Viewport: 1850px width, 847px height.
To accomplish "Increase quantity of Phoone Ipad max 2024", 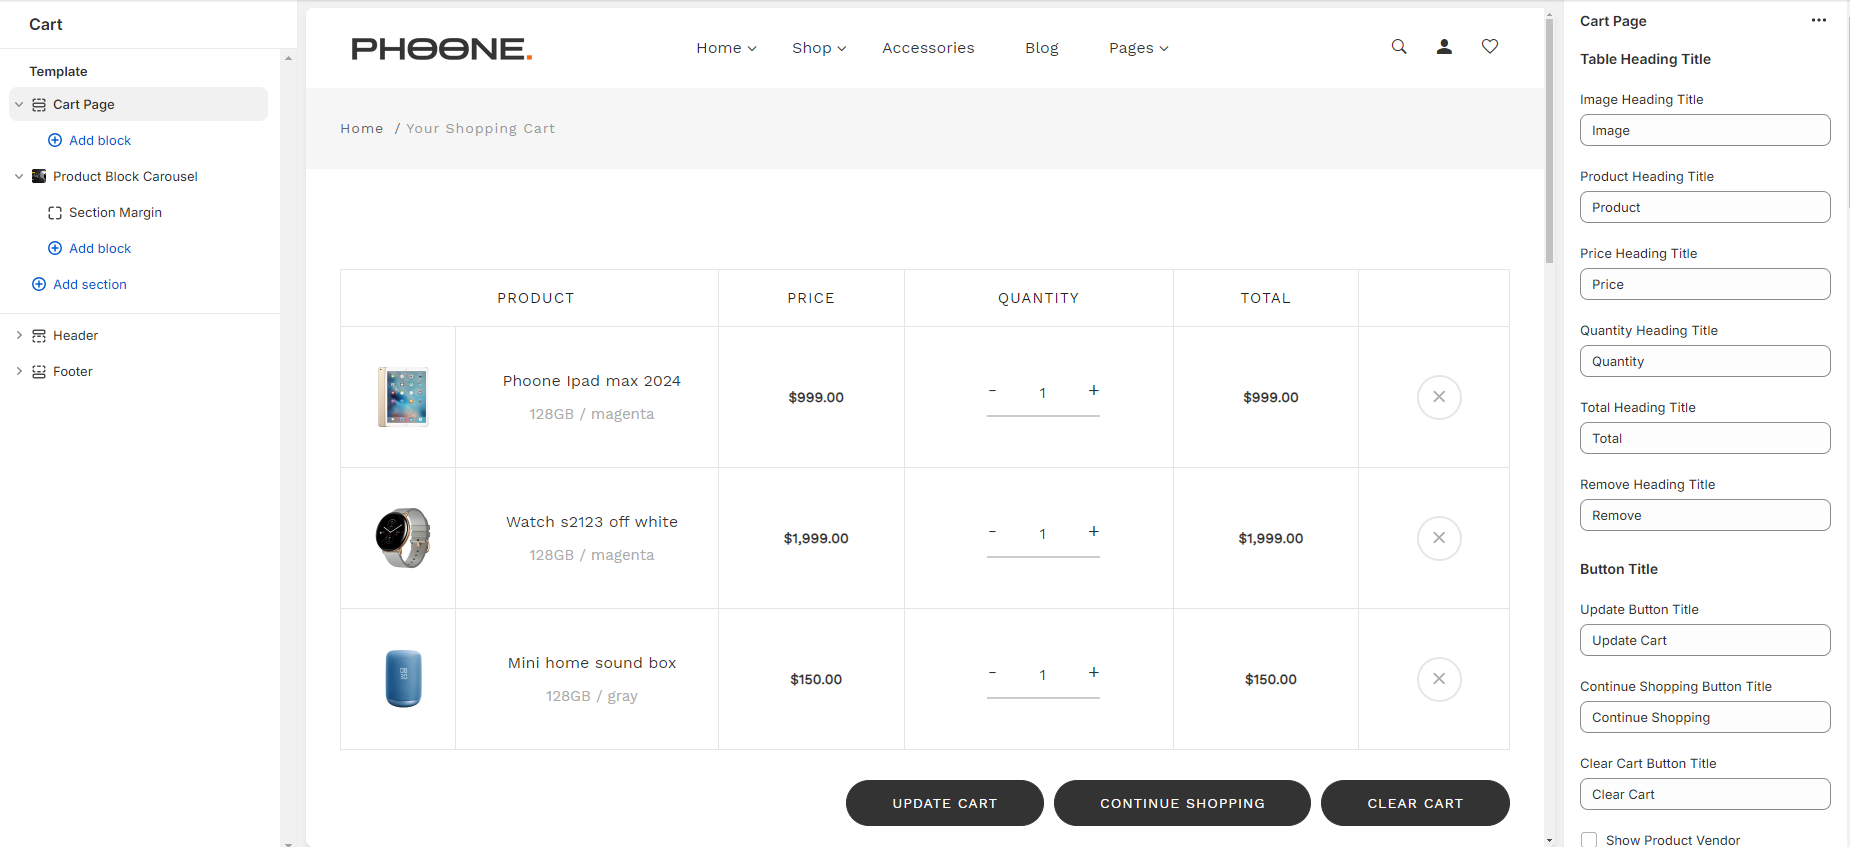I will point(1094,390).
